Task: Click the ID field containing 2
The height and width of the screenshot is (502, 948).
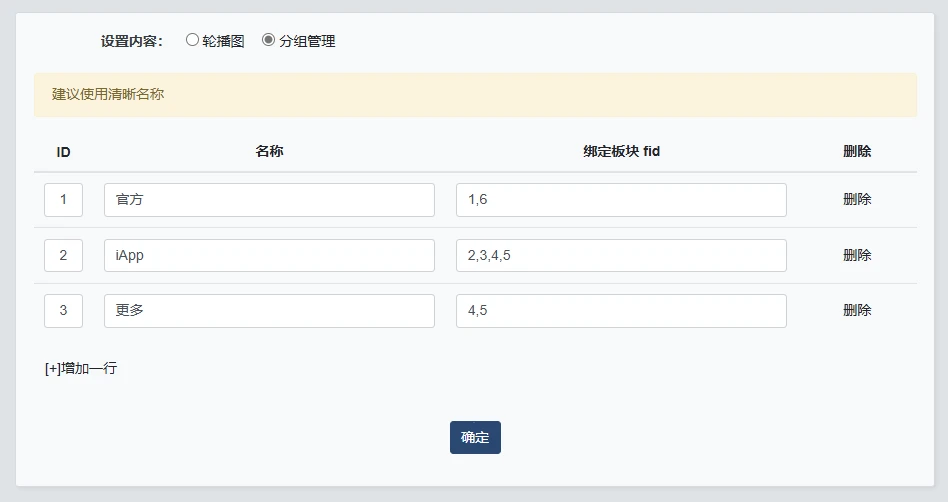Action: click(63, 255)
